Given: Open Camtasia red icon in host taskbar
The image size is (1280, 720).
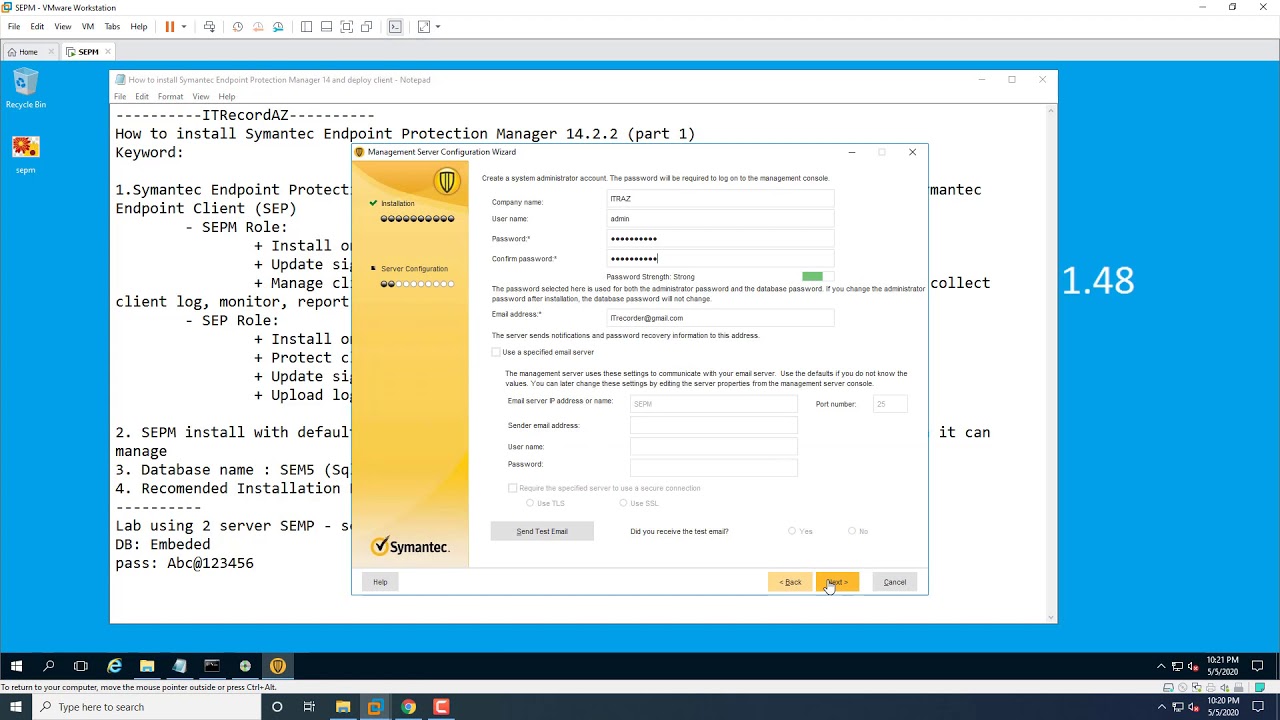Looking at the screenshot, I should tap(441, 707).
